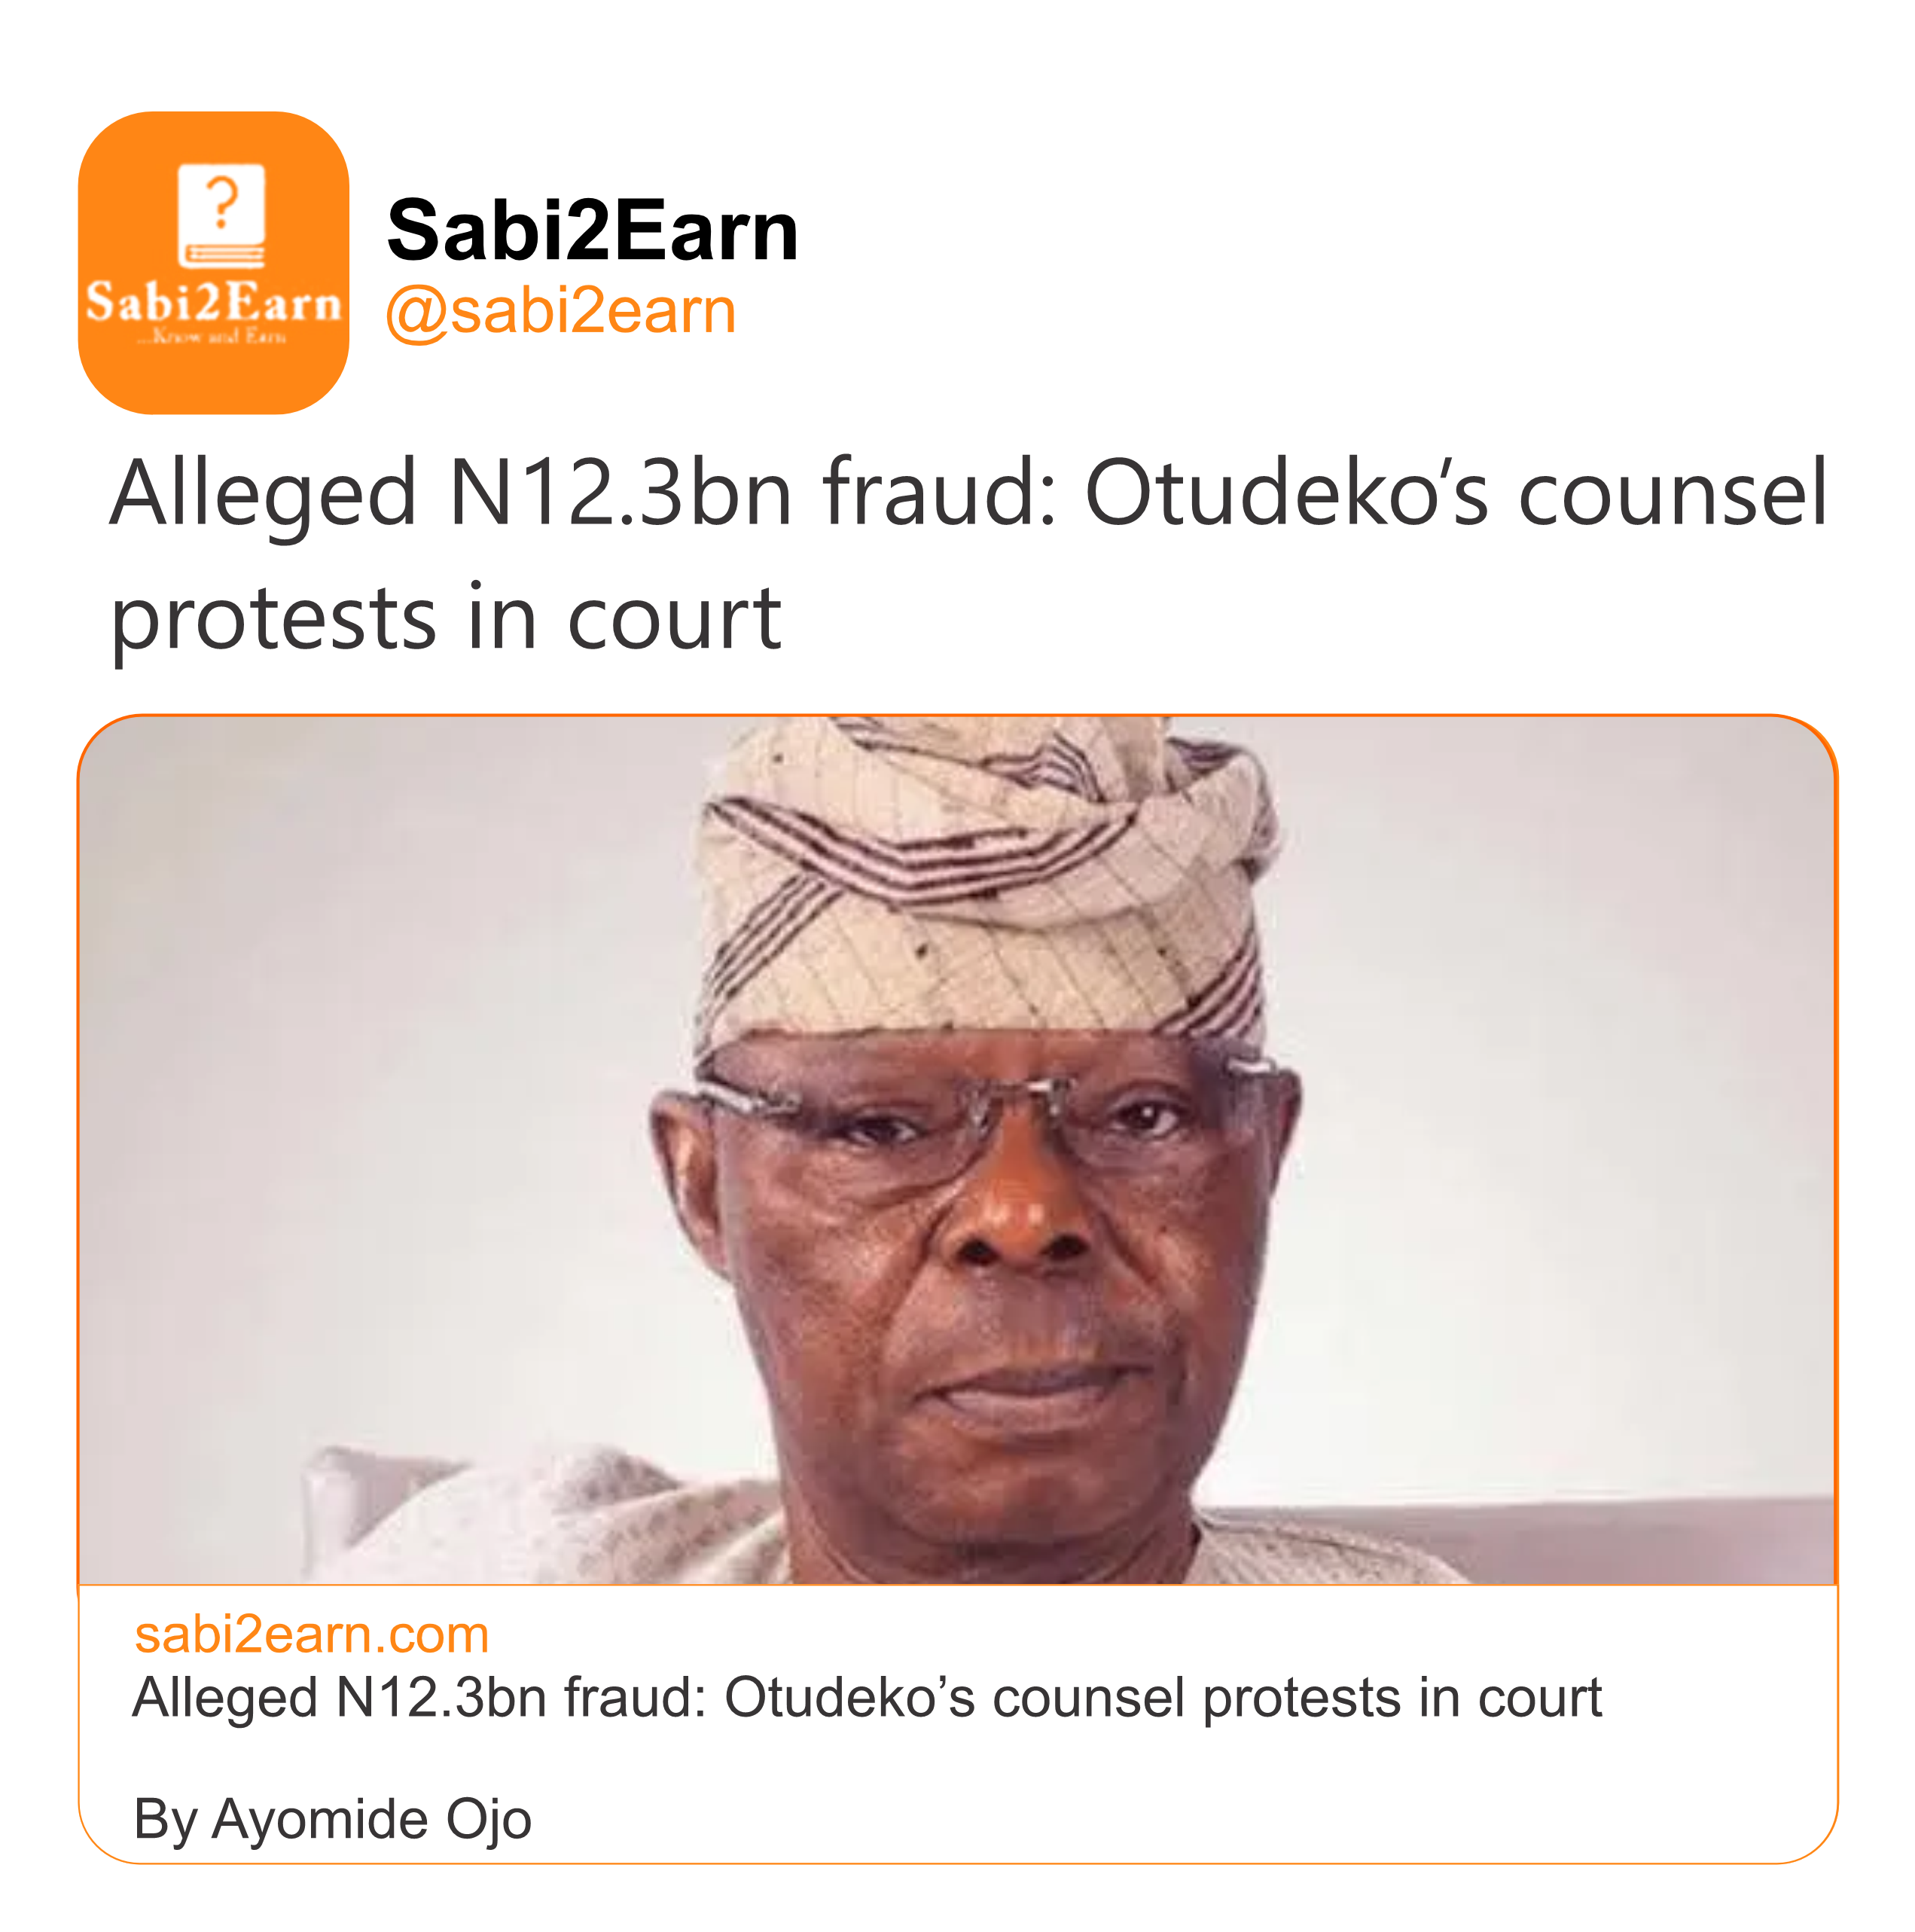Open the @sabi2earn handle
Image resolution: width=1915 pixels, height=1932 pixels.
(561, 311)
